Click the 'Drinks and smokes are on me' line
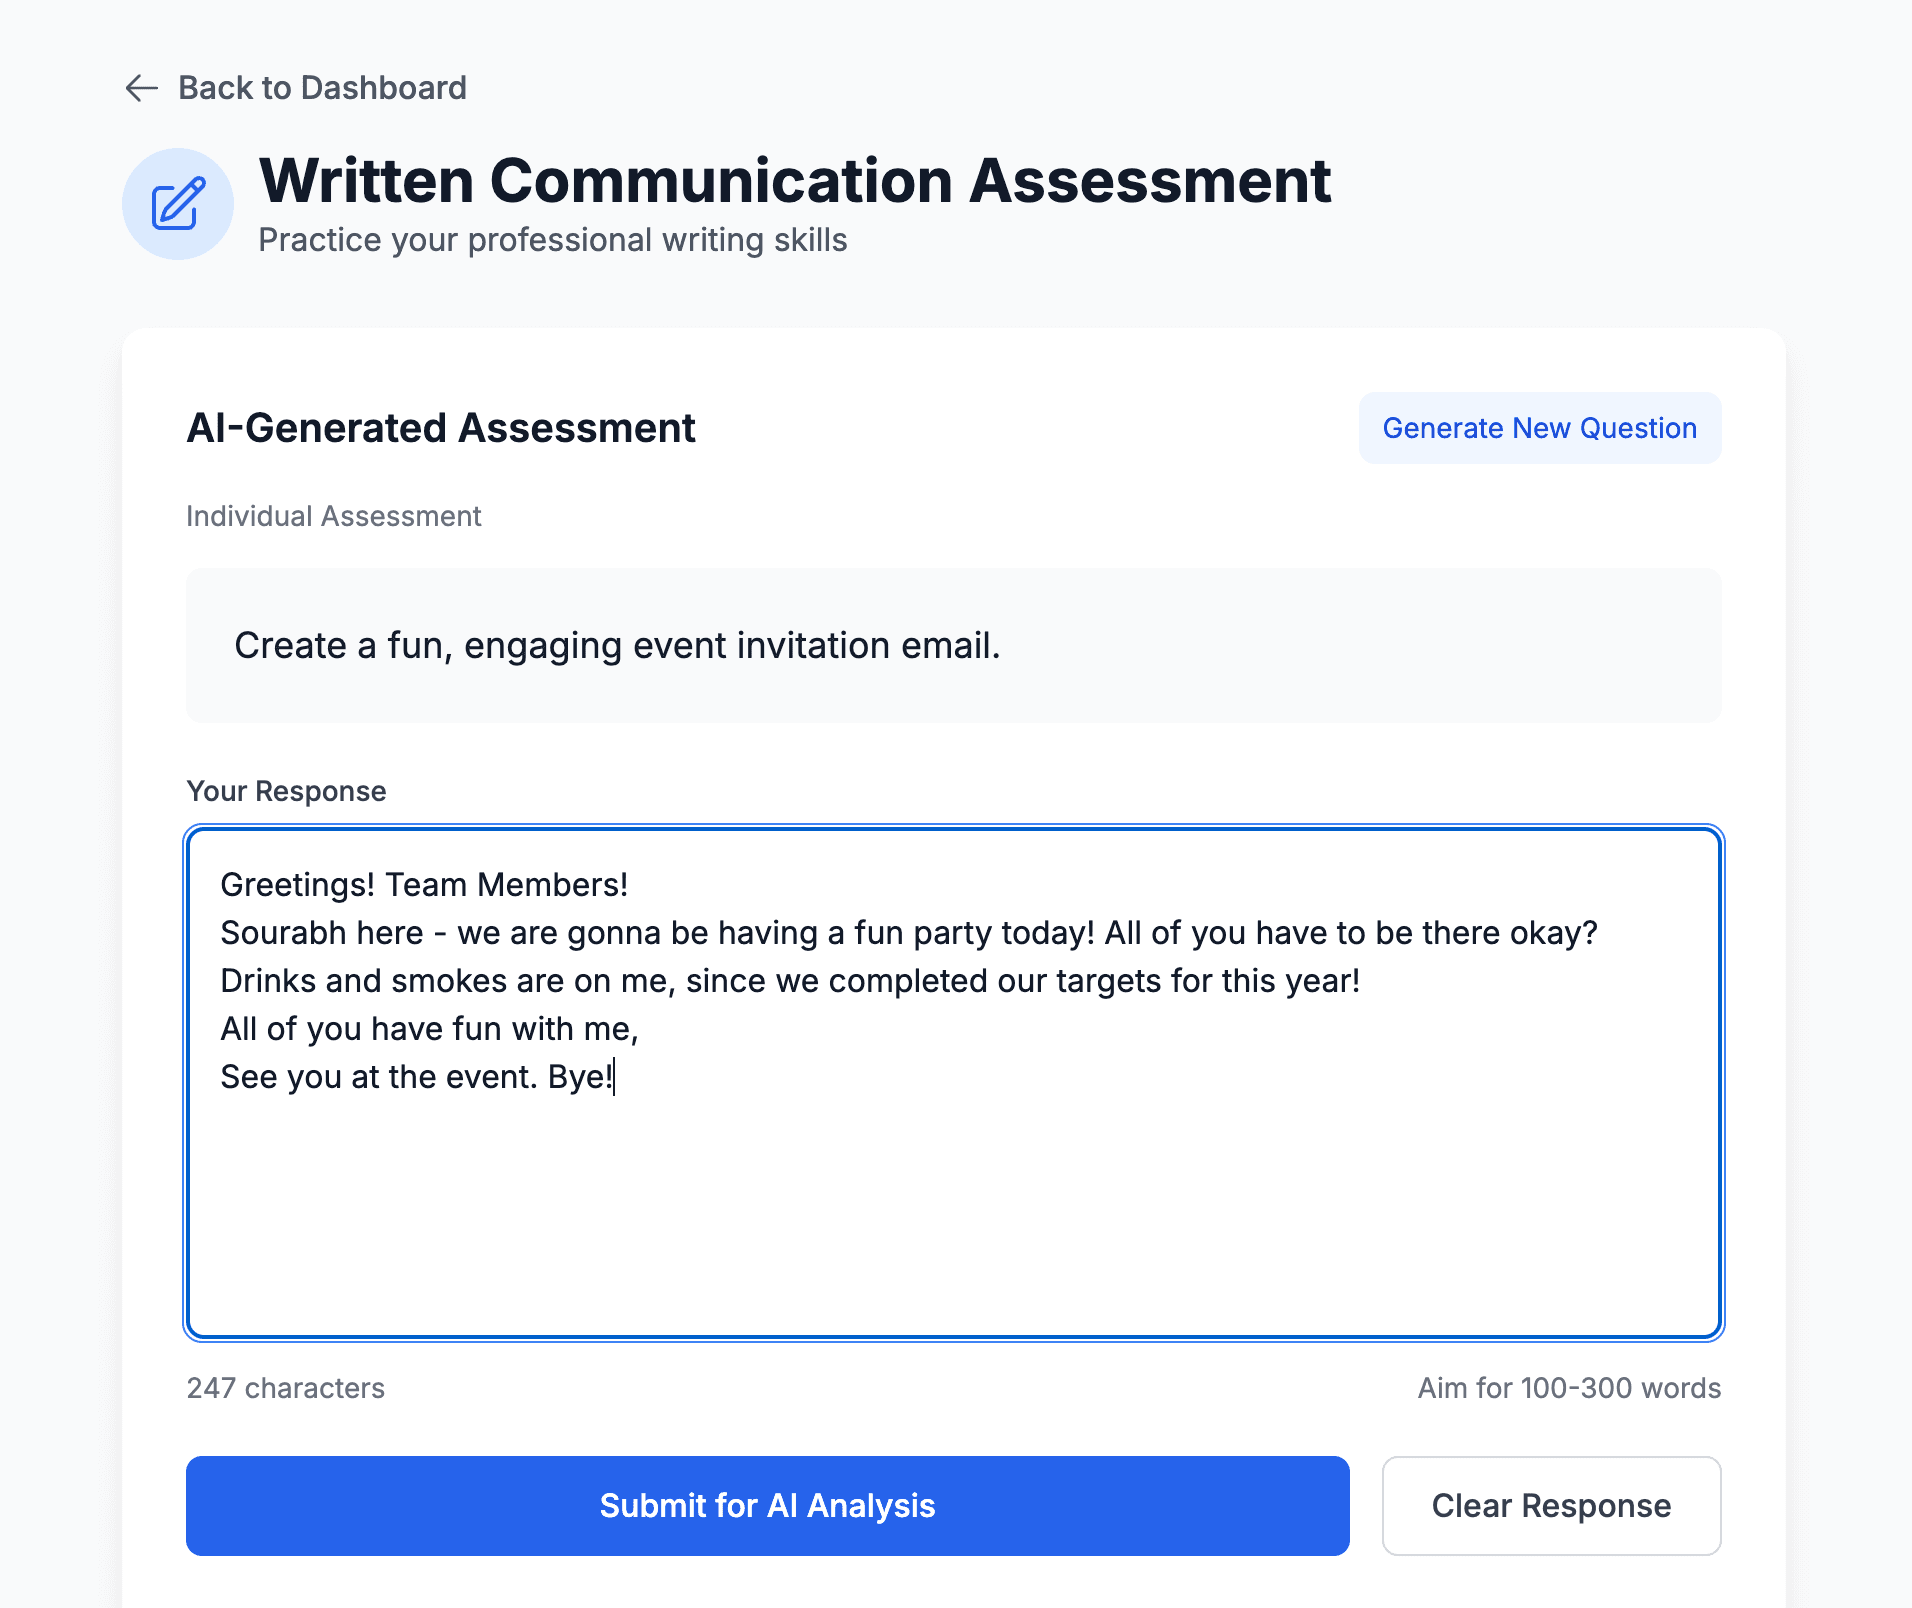Screen dimensions: 1912x1608 click(789, 981)
